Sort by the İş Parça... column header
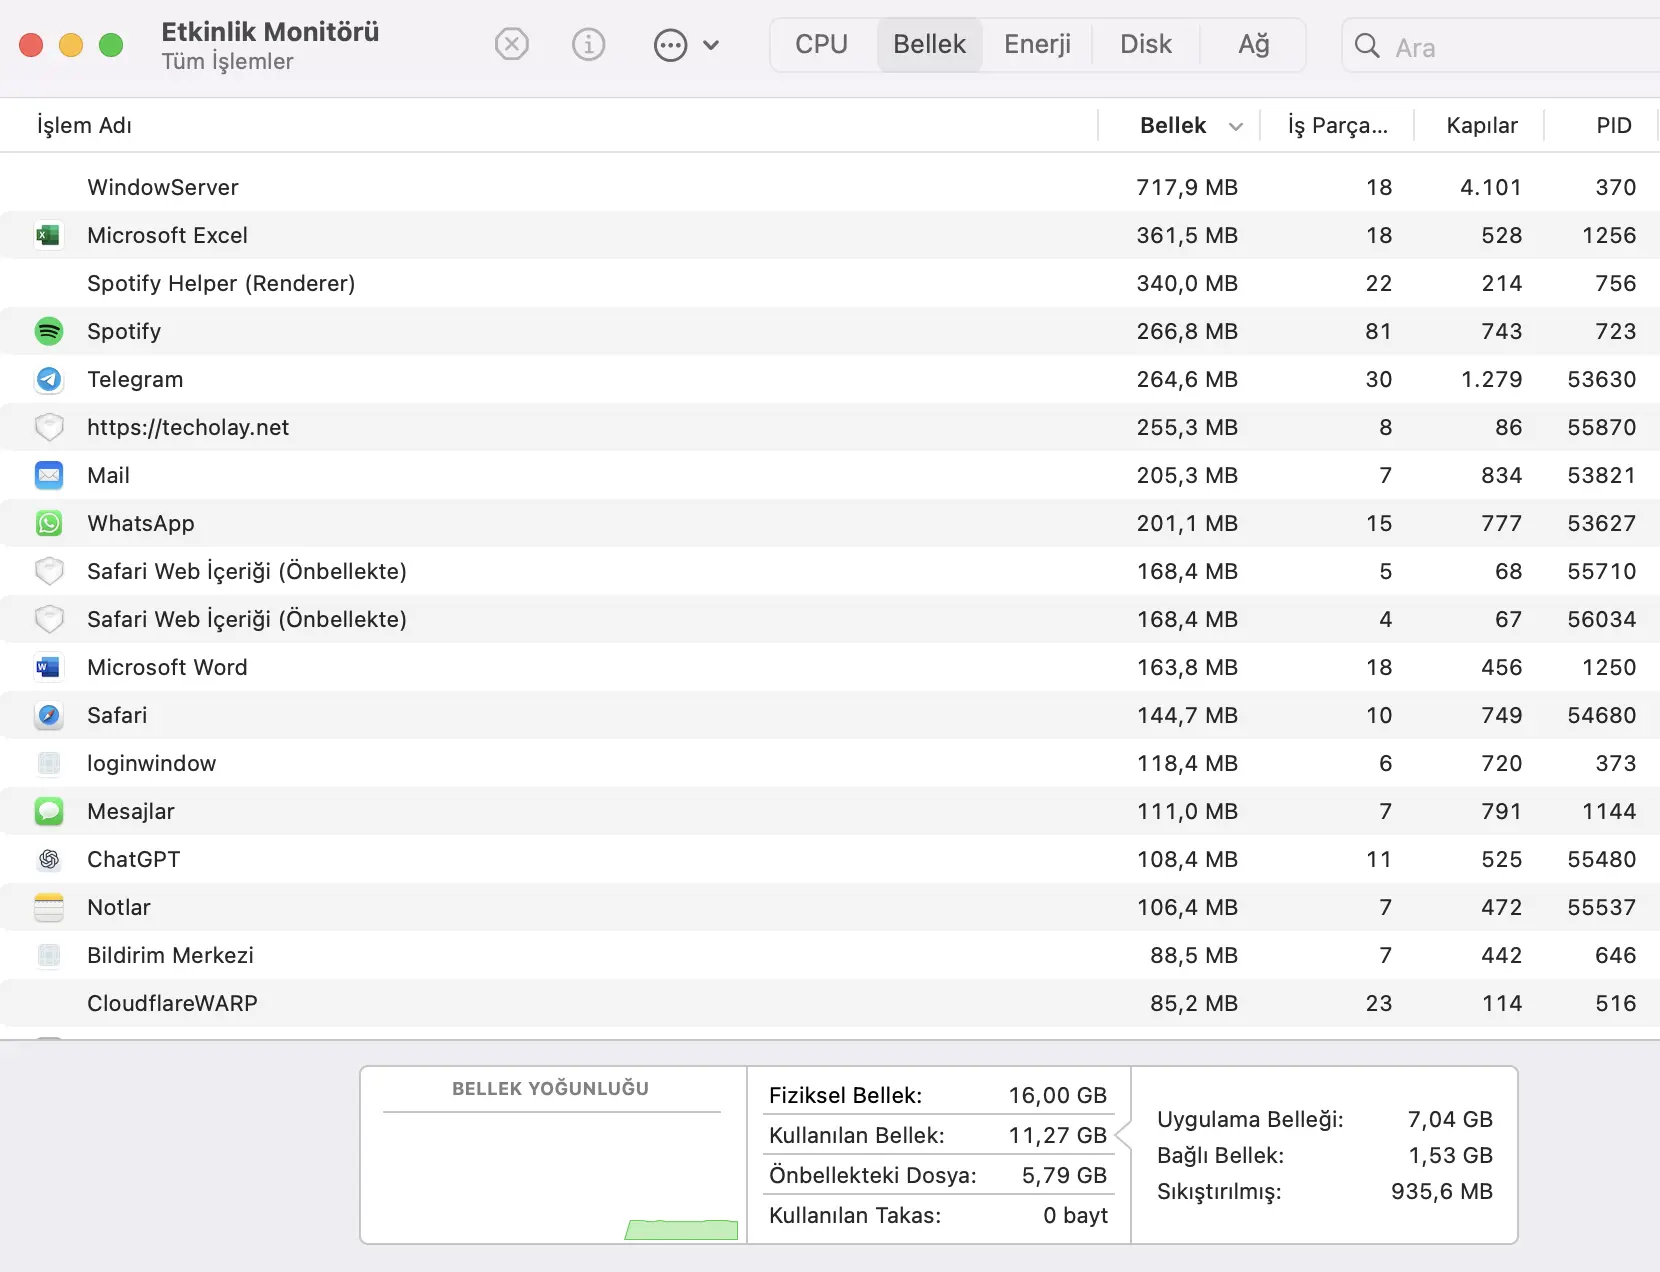Screen dimensions: 1660x1272 (x=1338, y=125)
